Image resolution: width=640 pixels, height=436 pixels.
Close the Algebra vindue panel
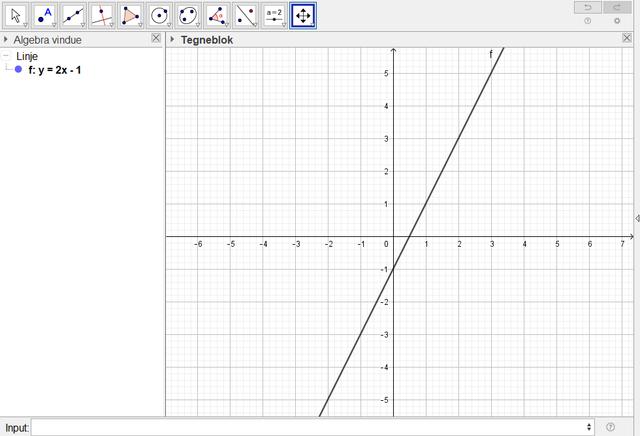[155, 39]
